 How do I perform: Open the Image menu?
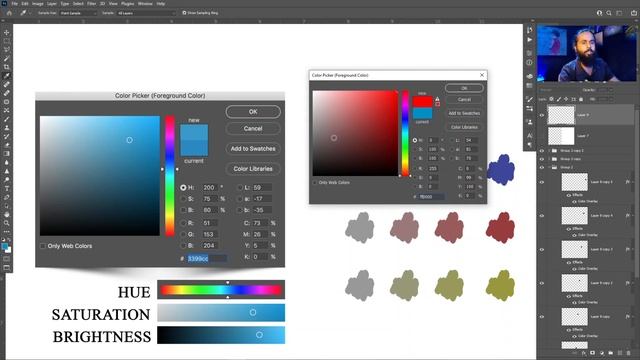point(38,4)
